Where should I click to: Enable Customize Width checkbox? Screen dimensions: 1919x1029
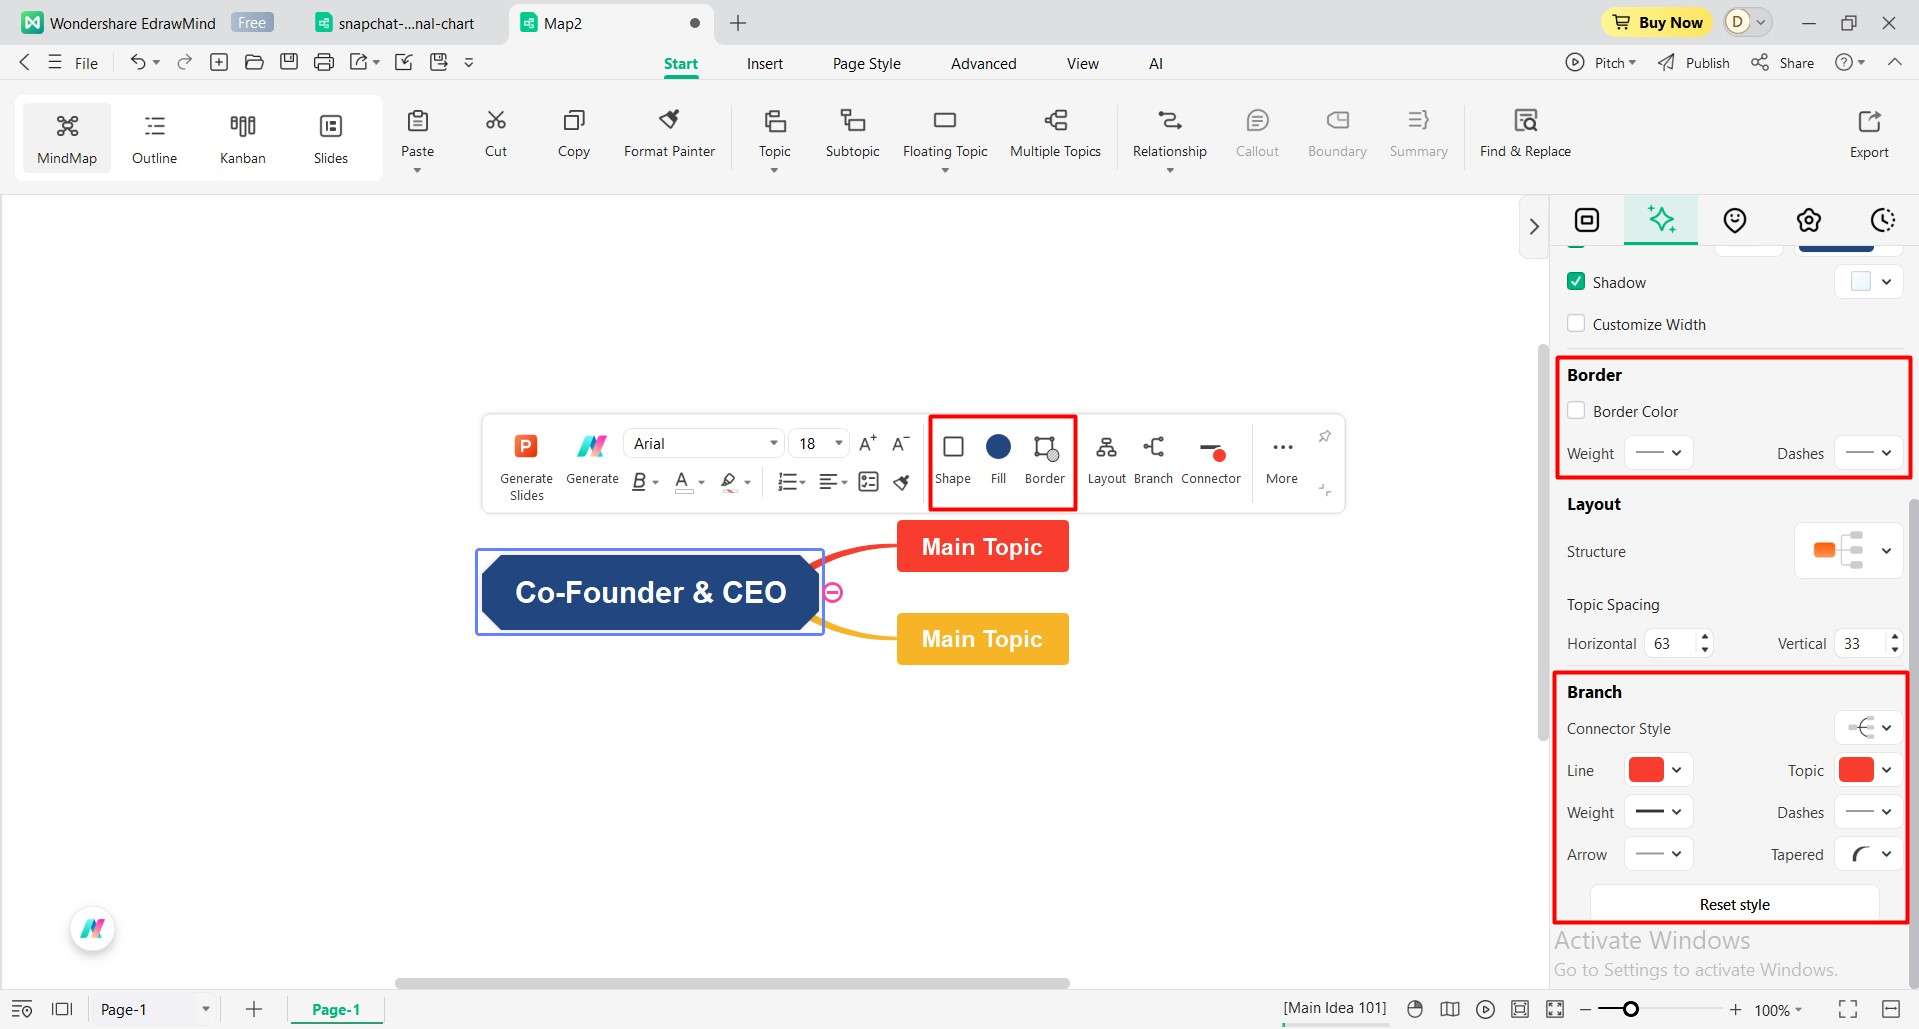tap(1576, 324)
